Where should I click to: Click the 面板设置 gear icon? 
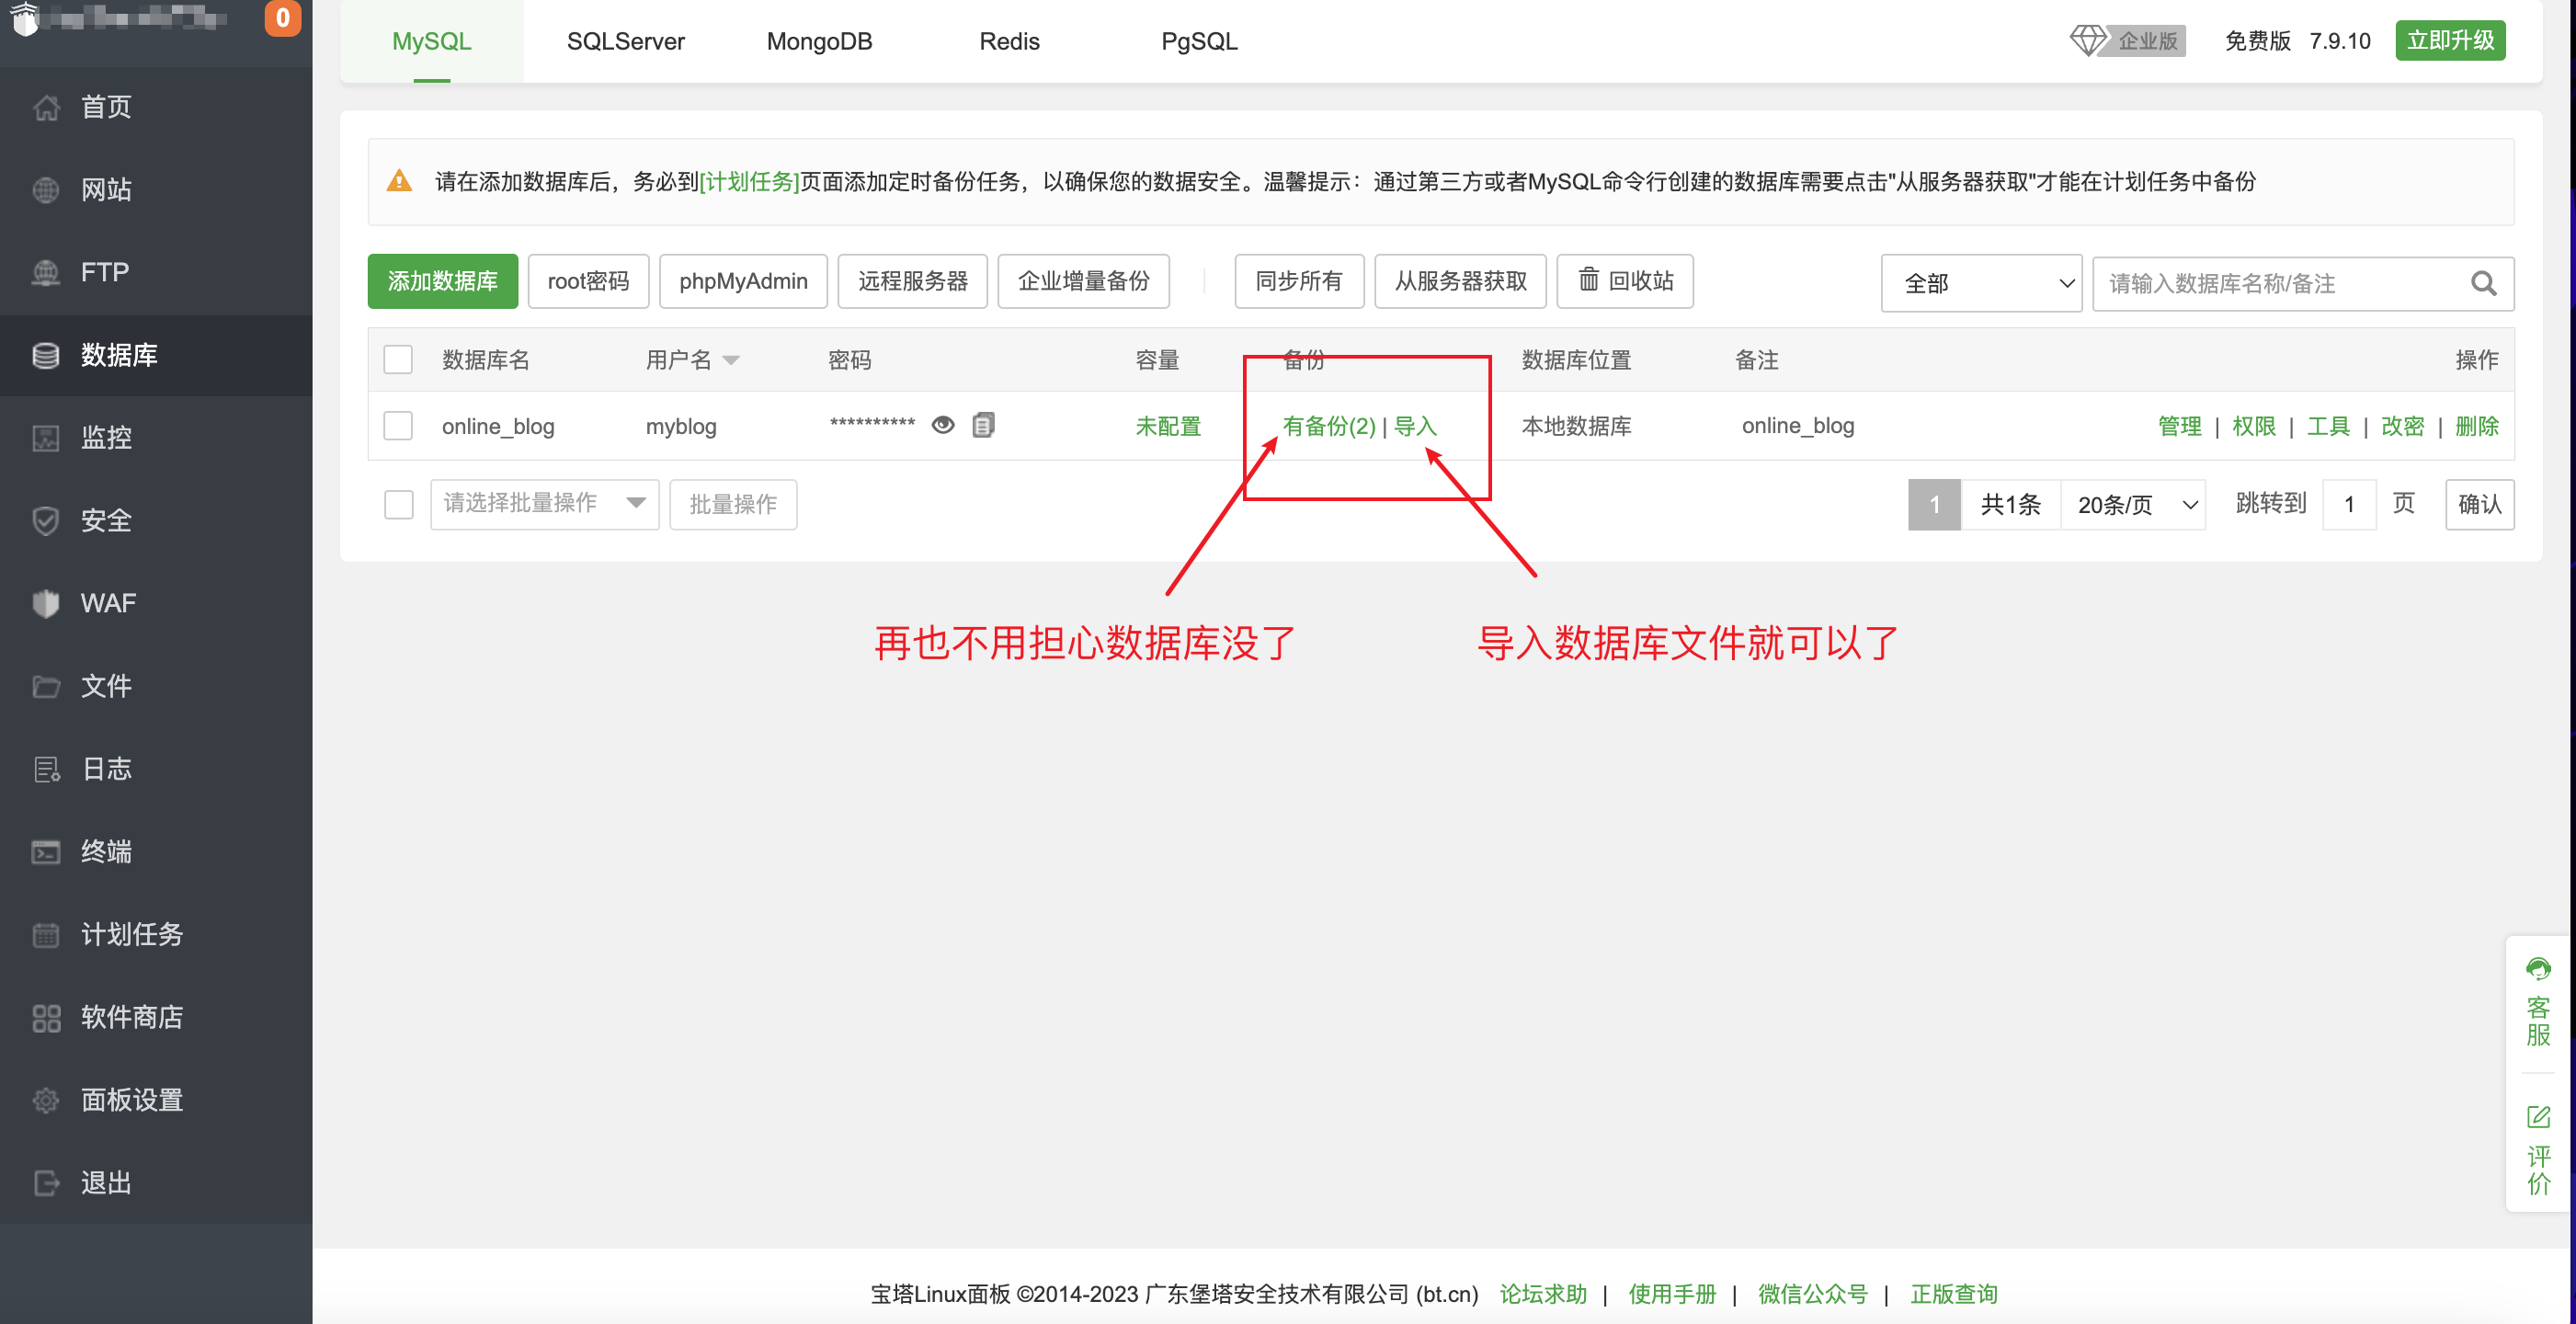pyautogui.click(x=46, y=1100)
